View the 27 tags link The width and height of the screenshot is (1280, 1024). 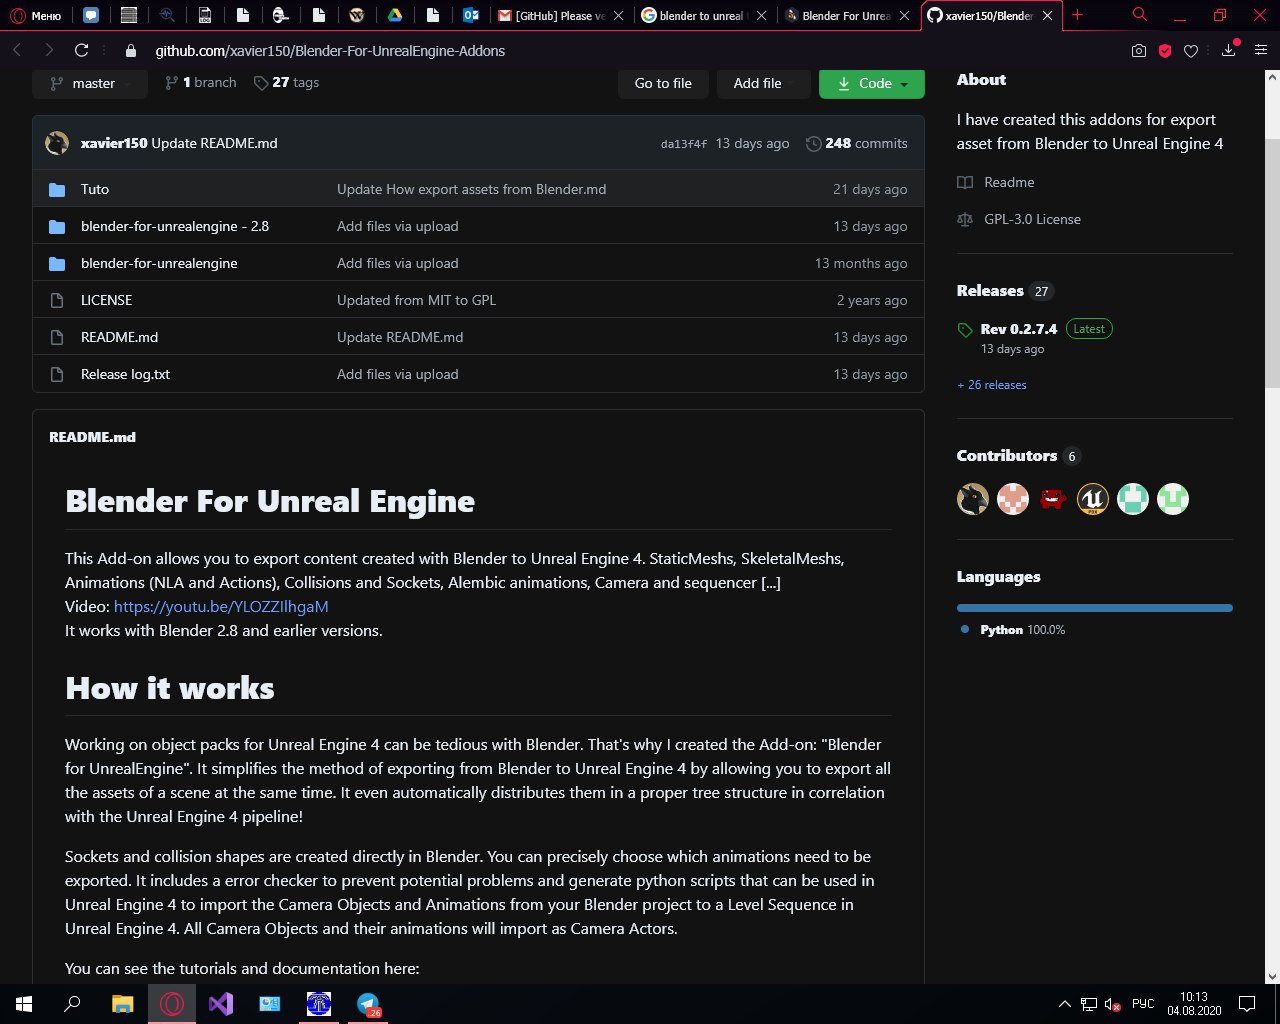pyautogui.click(x=286, y=82)
